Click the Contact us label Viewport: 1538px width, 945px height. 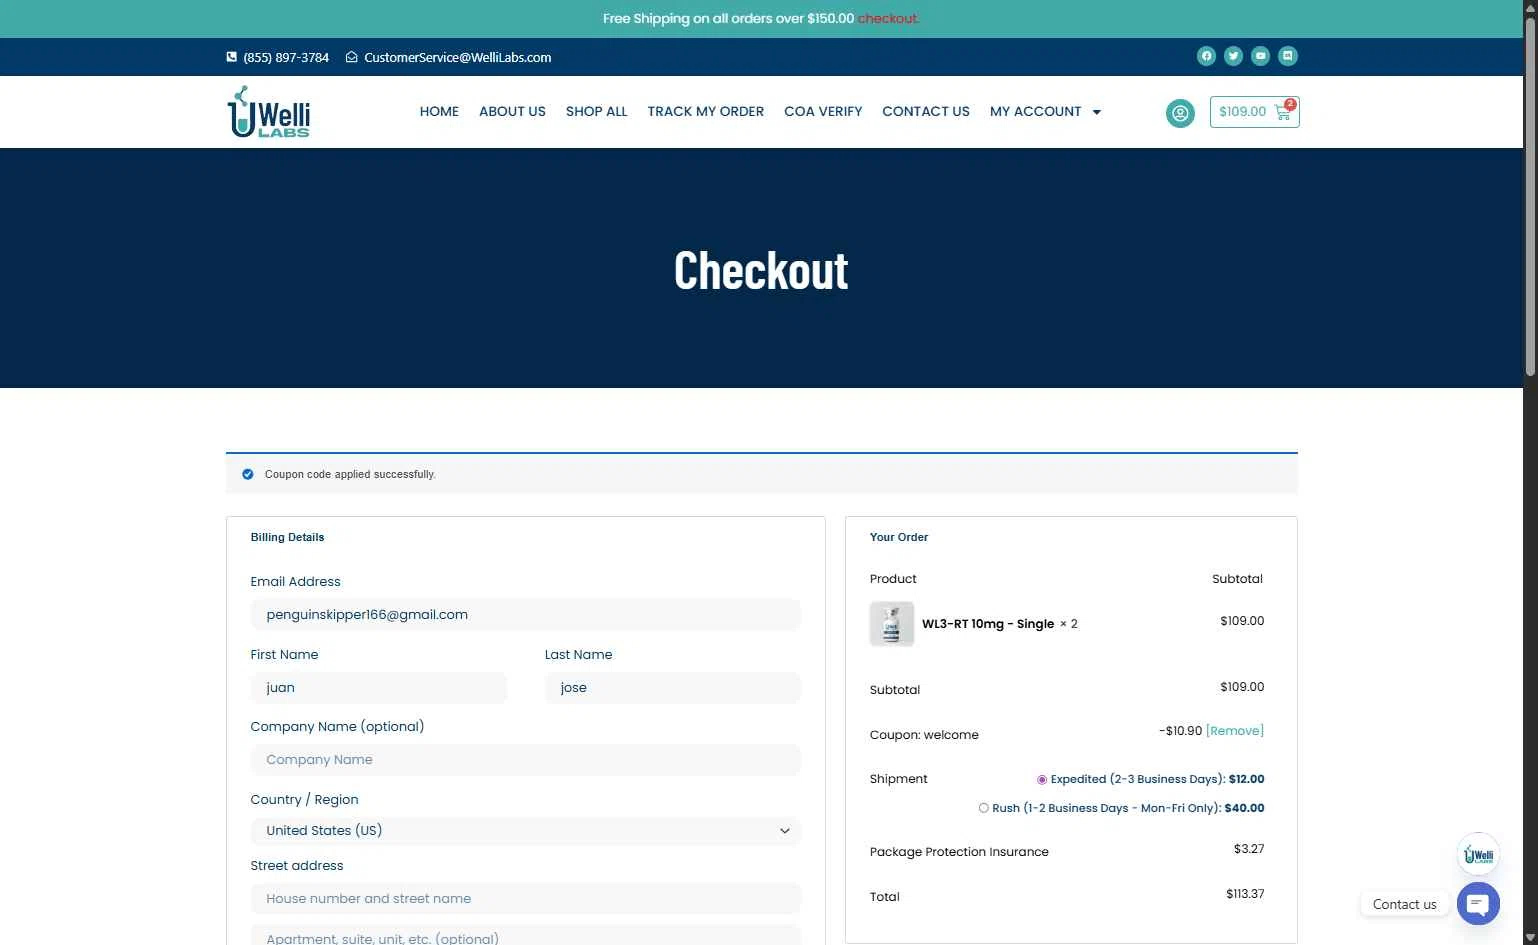(1404, 905)
